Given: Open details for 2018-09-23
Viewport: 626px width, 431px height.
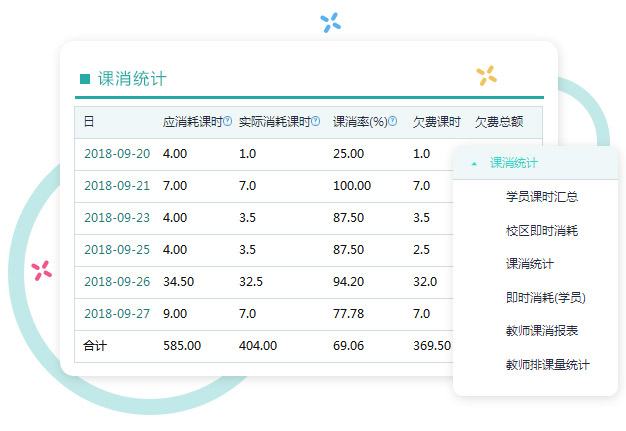Looking at the screenshot, I should (117, 218).
